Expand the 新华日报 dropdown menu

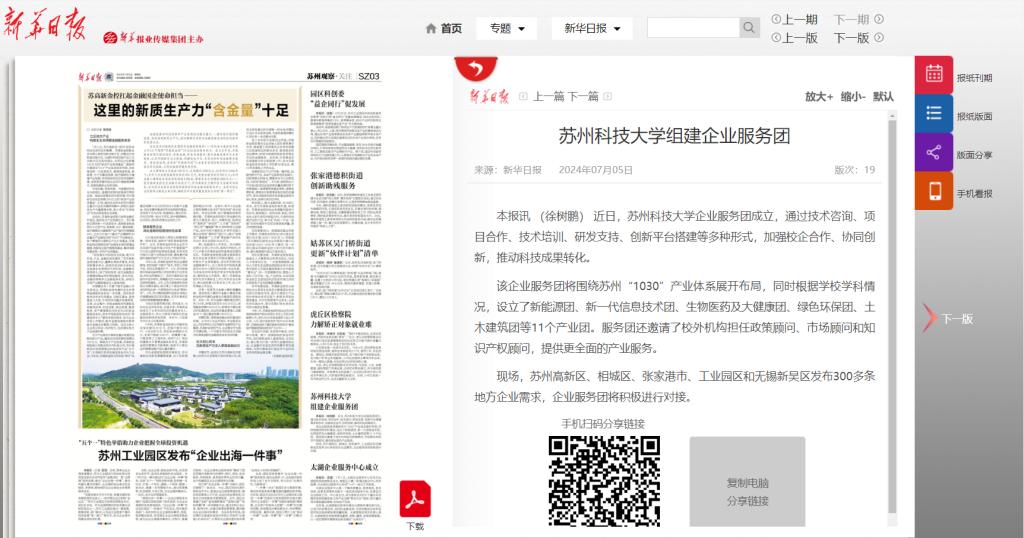[592, 29]
